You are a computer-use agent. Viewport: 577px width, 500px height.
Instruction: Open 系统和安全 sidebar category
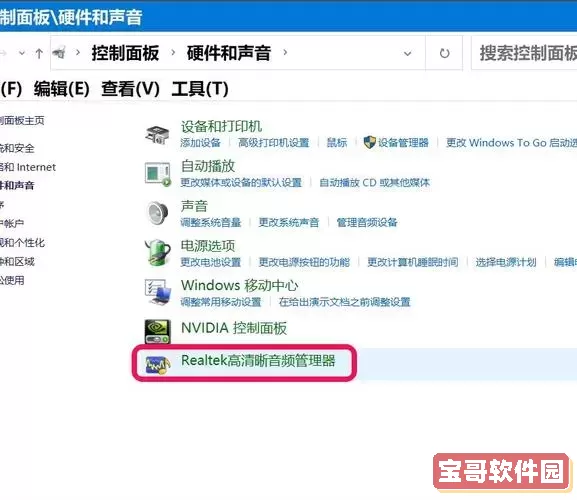(x=17, y=148)
